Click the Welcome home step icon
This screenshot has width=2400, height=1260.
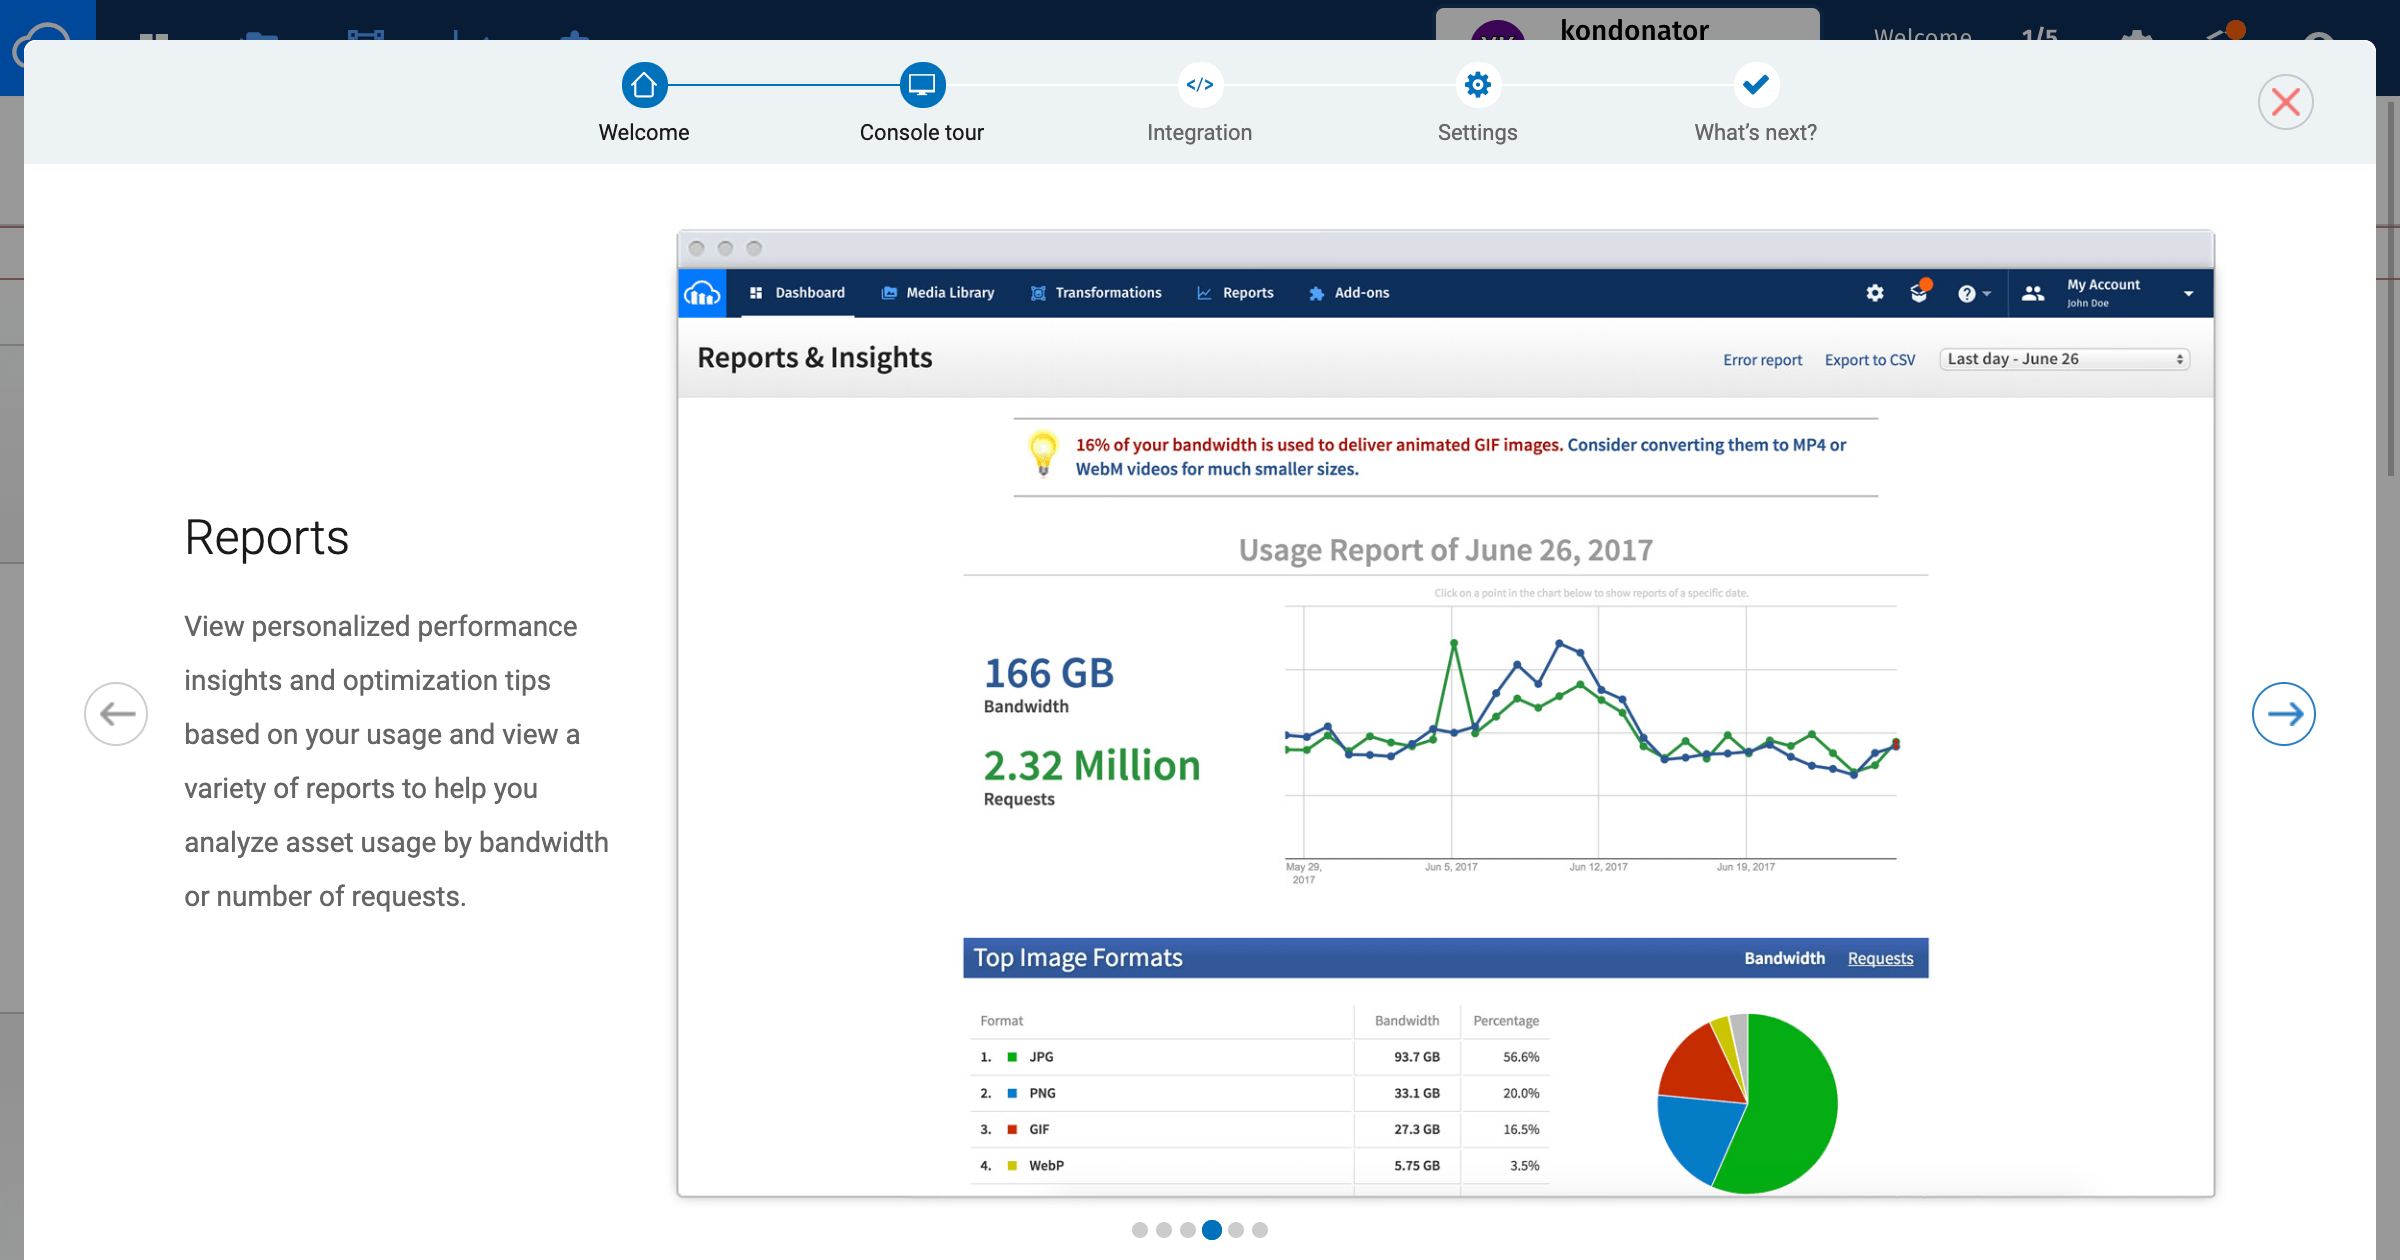[x=644, y=86]
